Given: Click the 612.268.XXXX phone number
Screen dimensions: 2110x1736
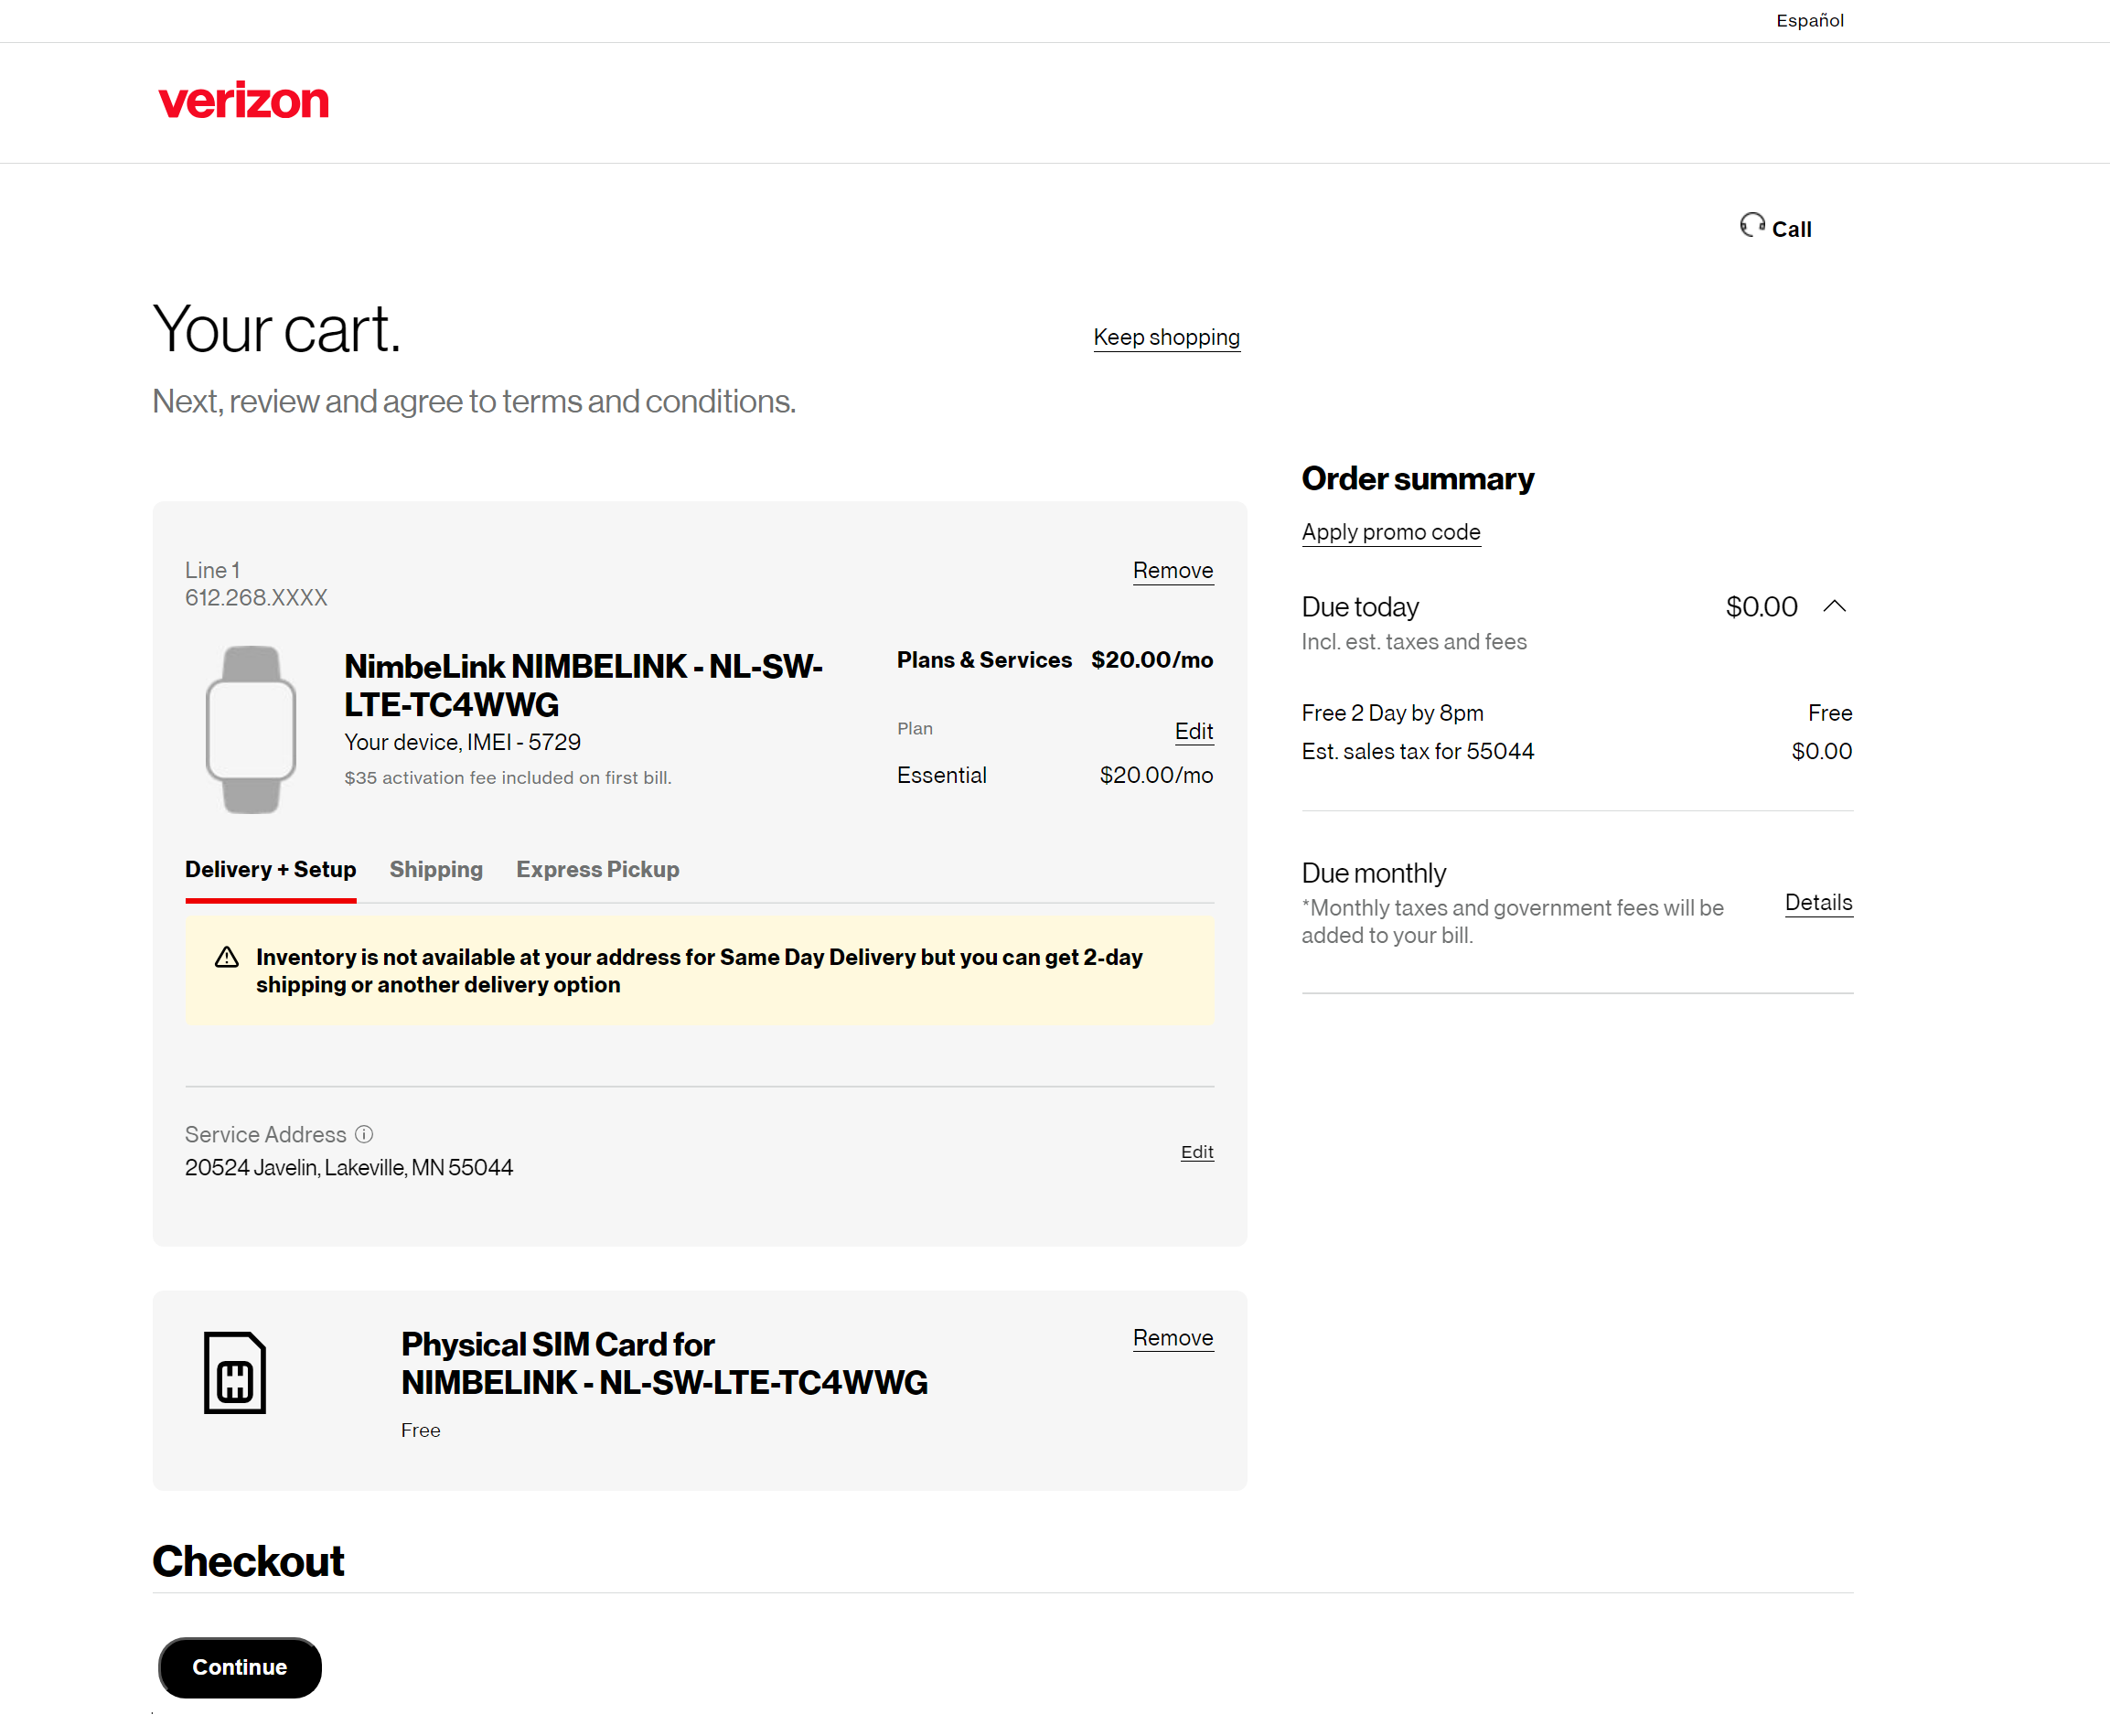Looking at the screenshot, I should [x=256, y=597].
